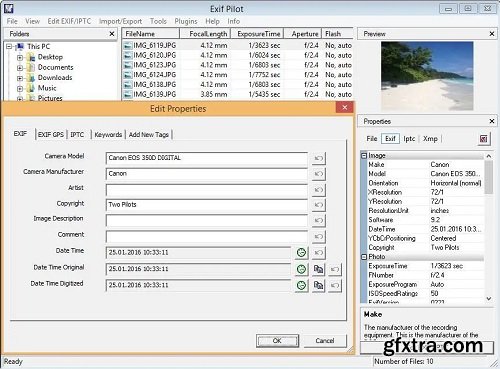Screen dimensions: 500x369
Task: Sort by the ExposureTime column header
Action: coord(257,34)
